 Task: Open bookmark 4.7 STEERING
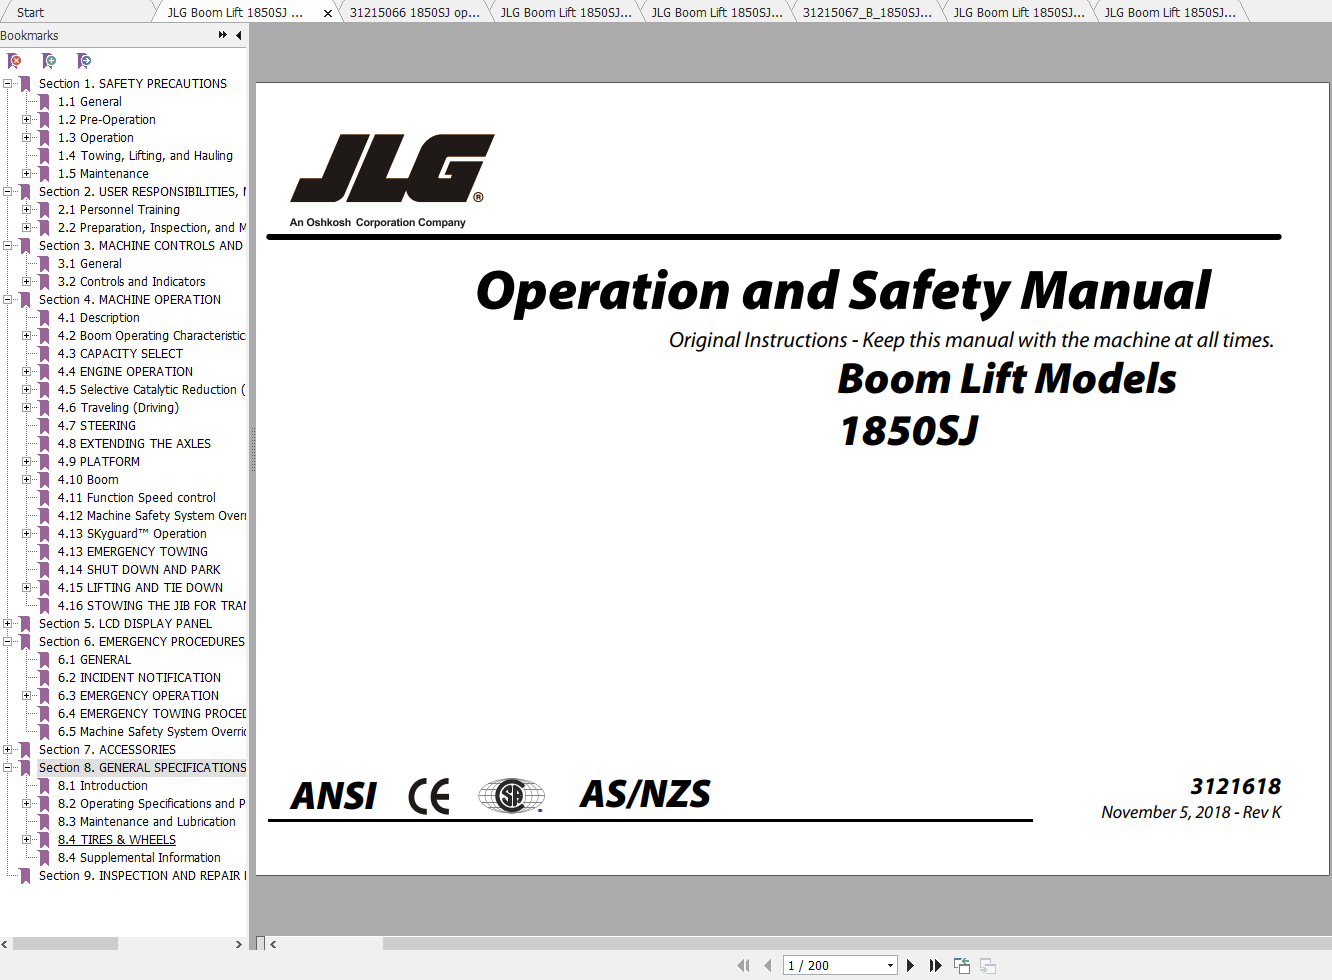coord(97,426)
